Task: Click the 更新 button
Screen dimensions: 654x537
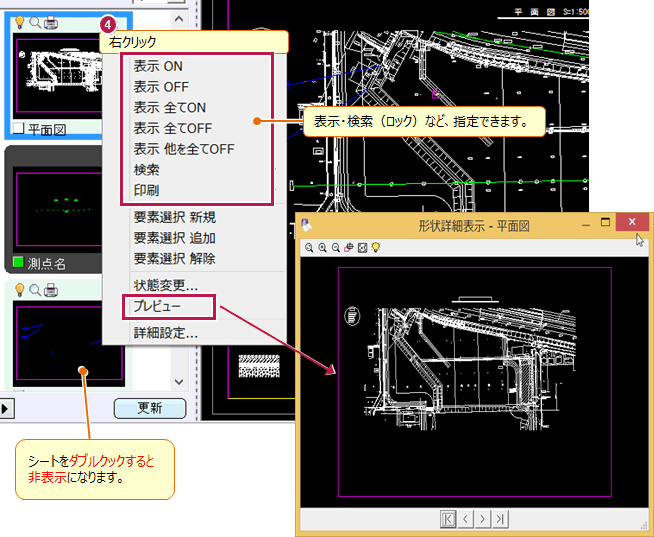Action: pyautogui.click(x=150, y=408)
